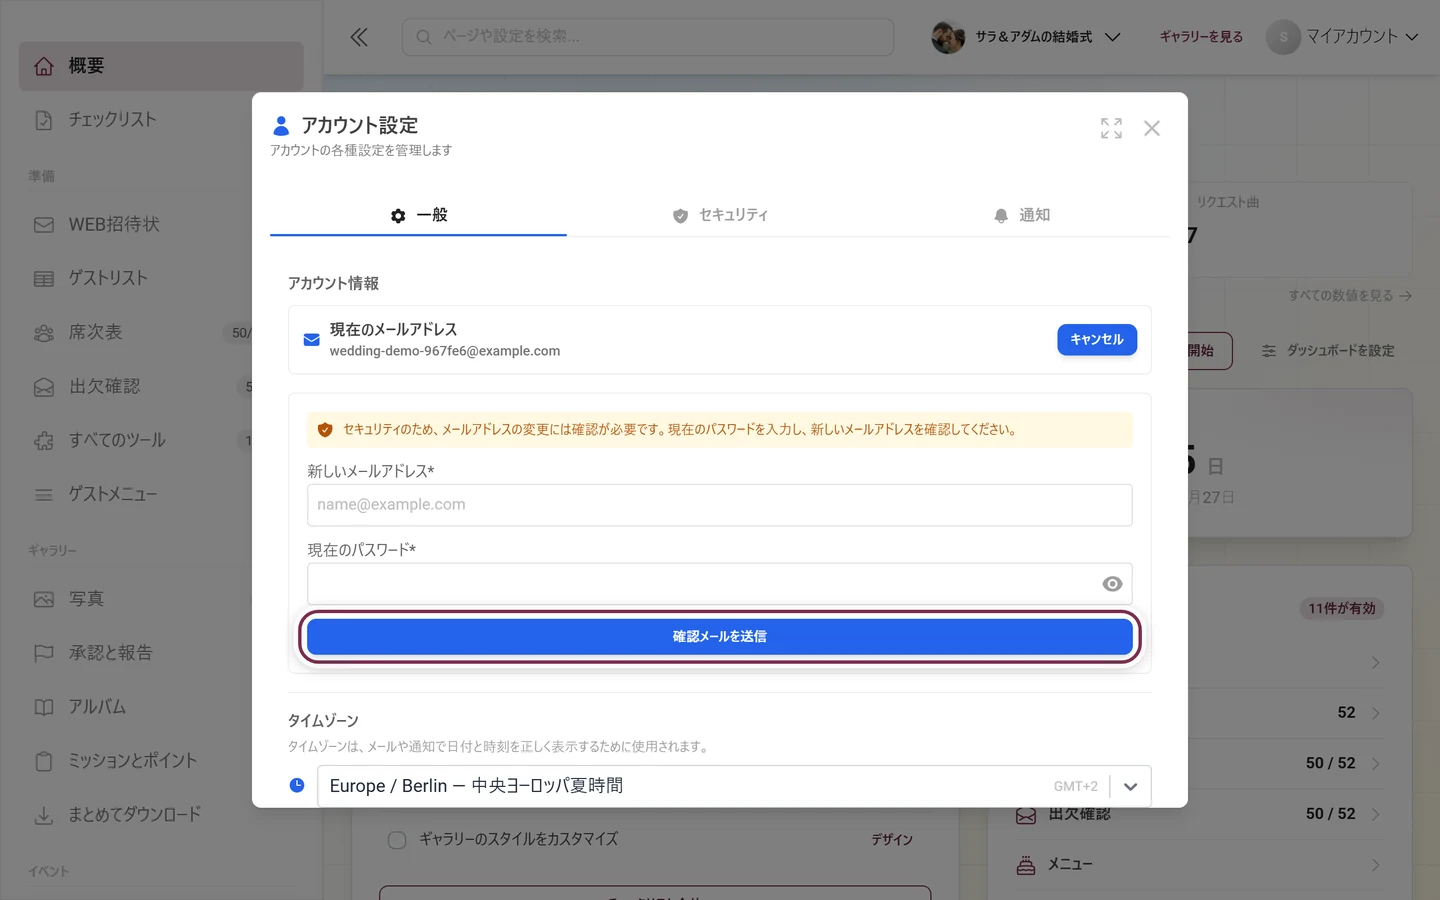Click the ゲストリスト table icon
The width and height of the screenshot is (1440, 900).
44,279
